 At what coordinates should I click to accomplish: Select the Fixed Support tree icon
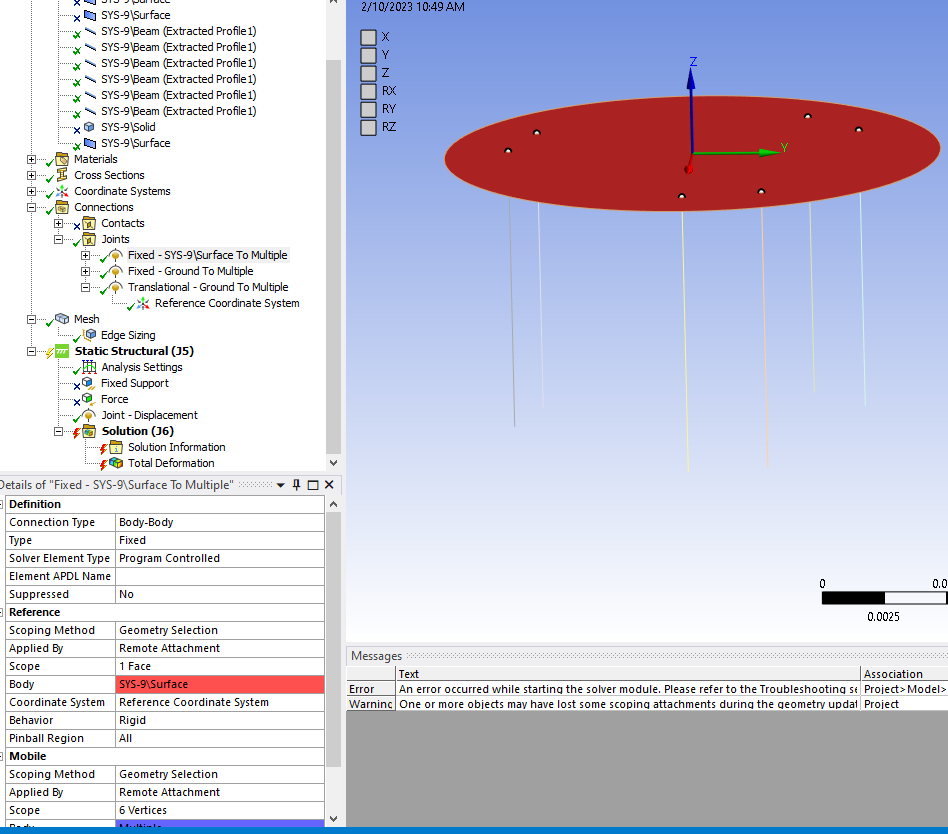(x=89, y=383)
